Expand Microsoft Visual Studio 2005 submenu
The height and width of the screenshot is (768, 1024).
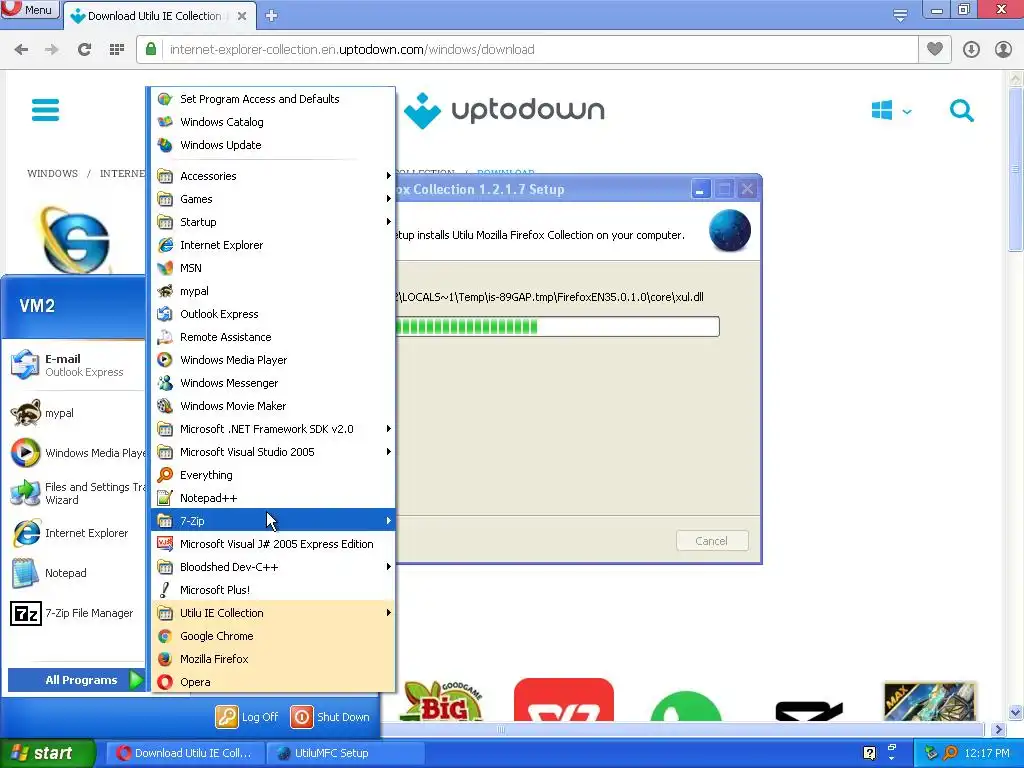[273, 452]
